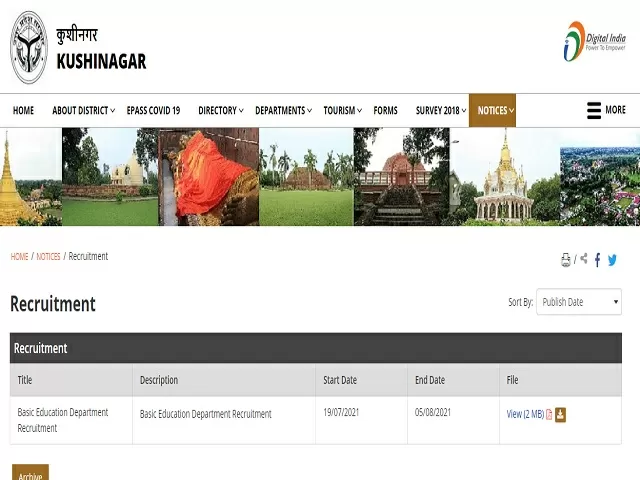Expand the Departments menu
This screenshot has height=480, width=640.
point(283,111)
